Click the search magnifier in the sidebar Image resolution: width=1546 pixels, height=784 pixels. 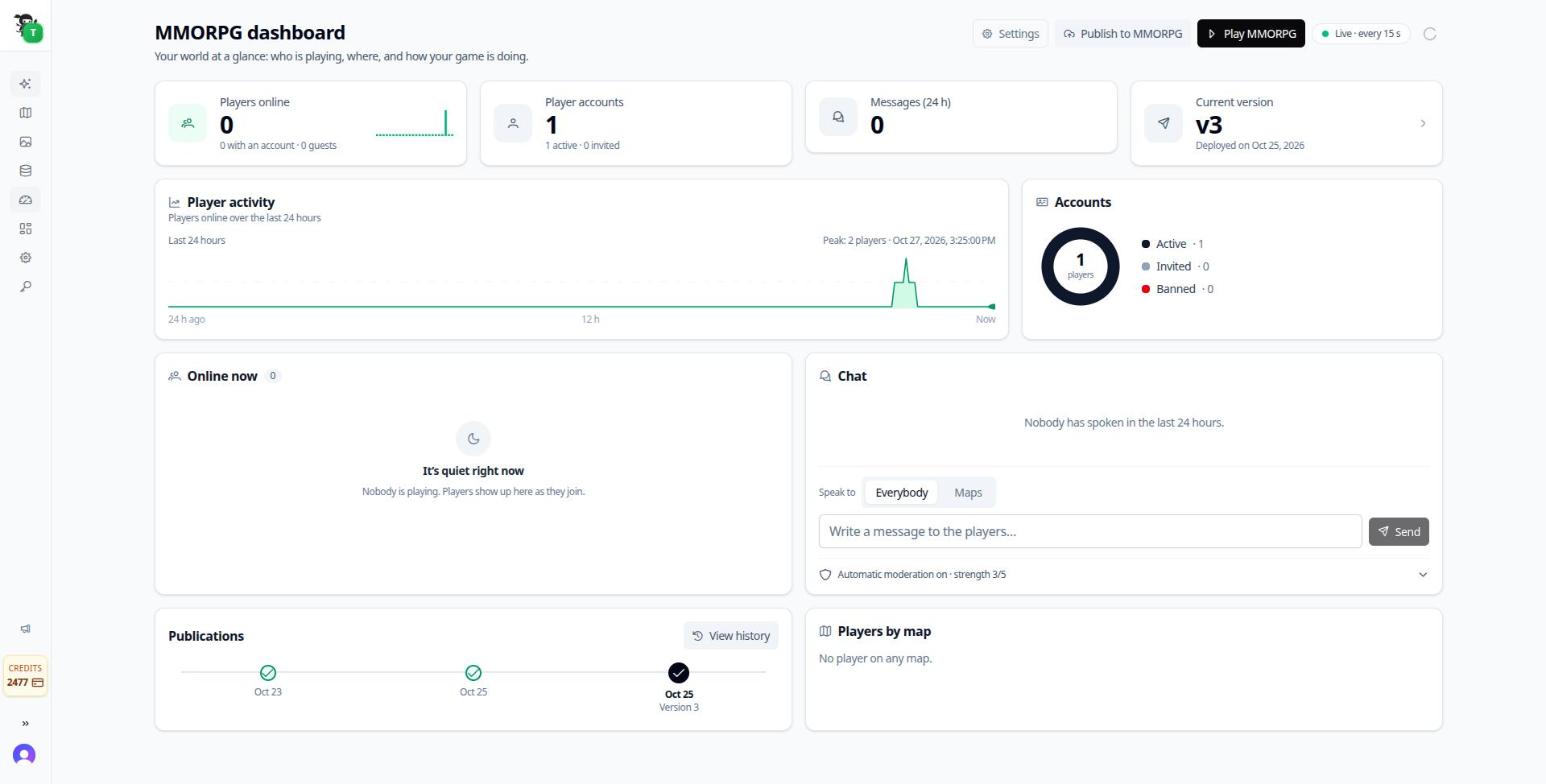(25, 287)
